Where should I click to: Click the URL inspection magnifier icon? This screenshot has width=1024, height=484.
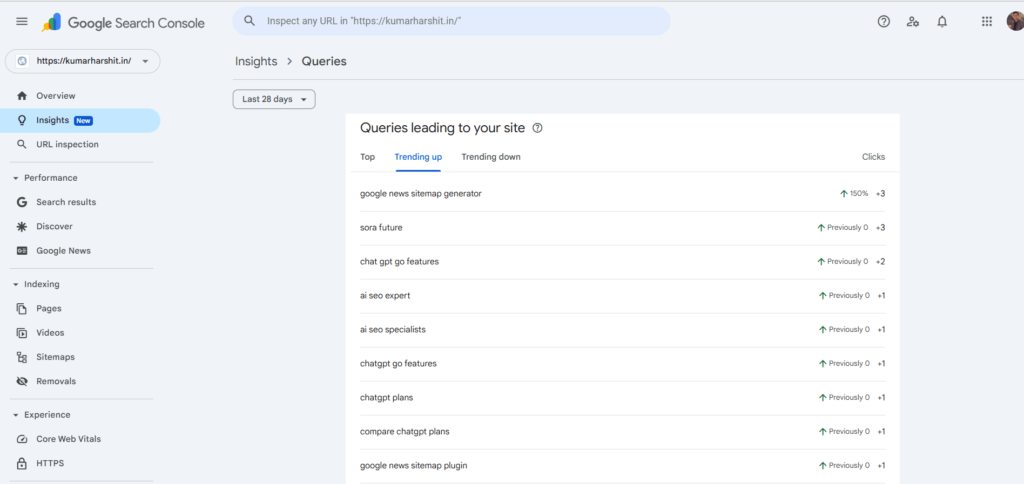(22, 144)
